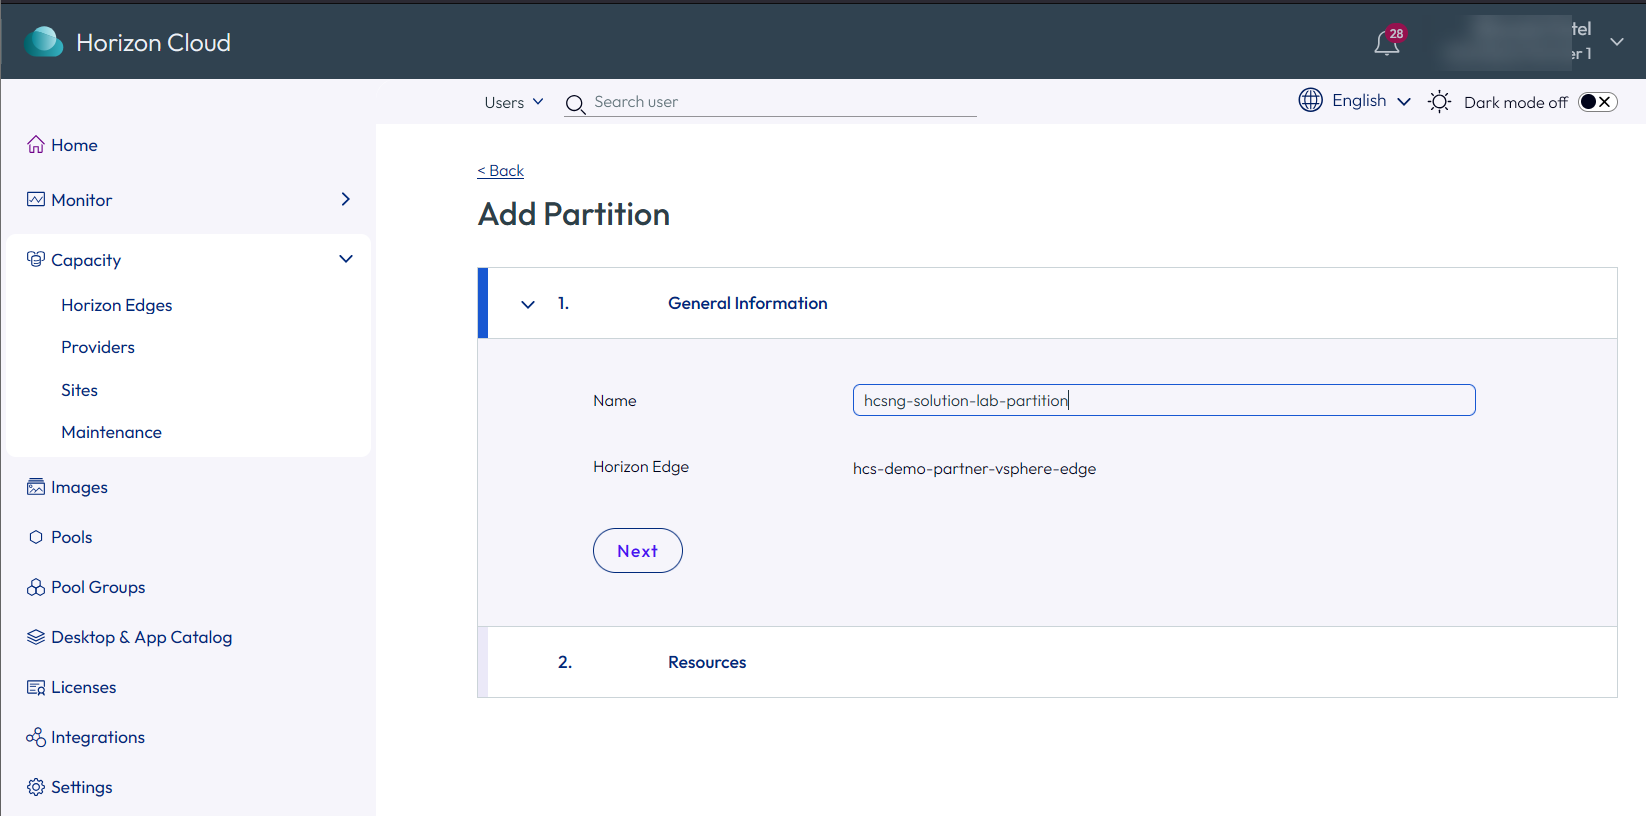
Task: Click the Pool Groups icon
Action: [36, 587]
